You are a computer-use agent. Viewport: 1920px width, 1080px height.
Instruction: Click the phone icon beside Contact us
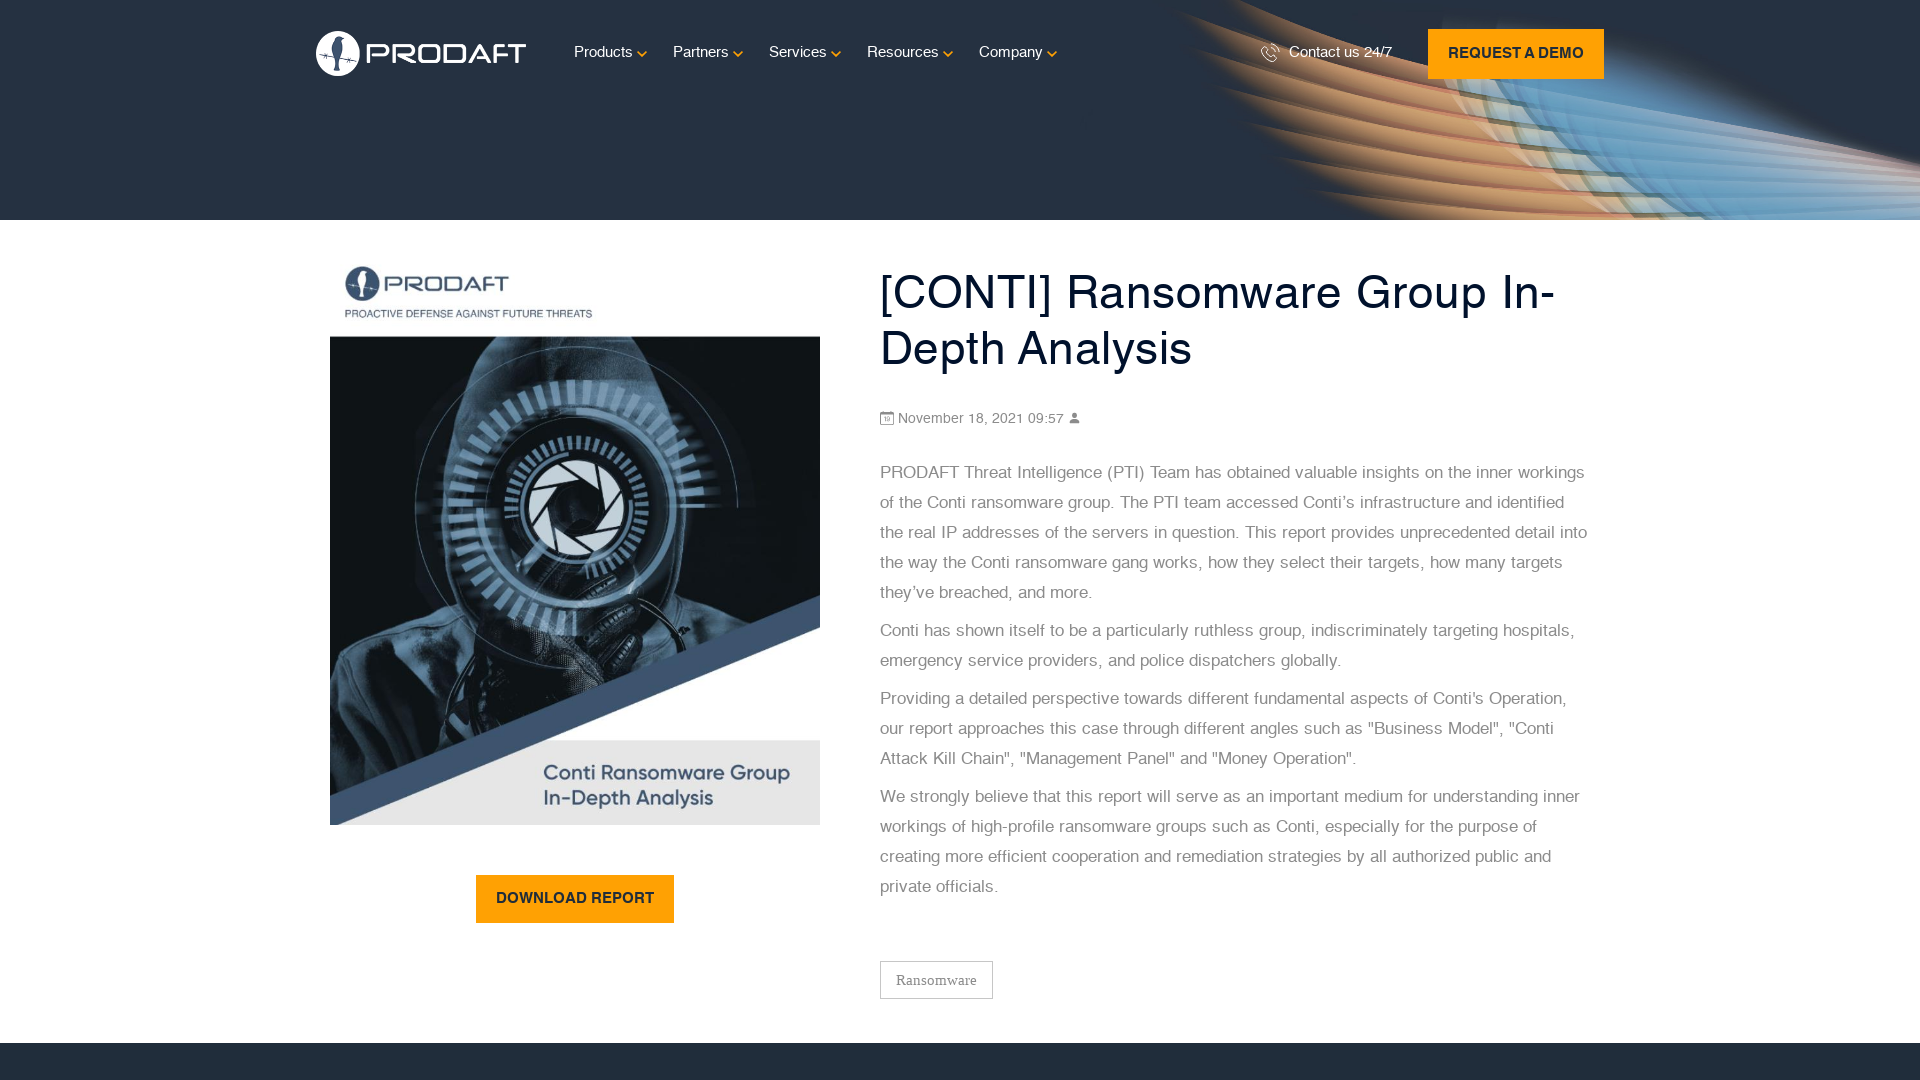[x=1270, y=53]
